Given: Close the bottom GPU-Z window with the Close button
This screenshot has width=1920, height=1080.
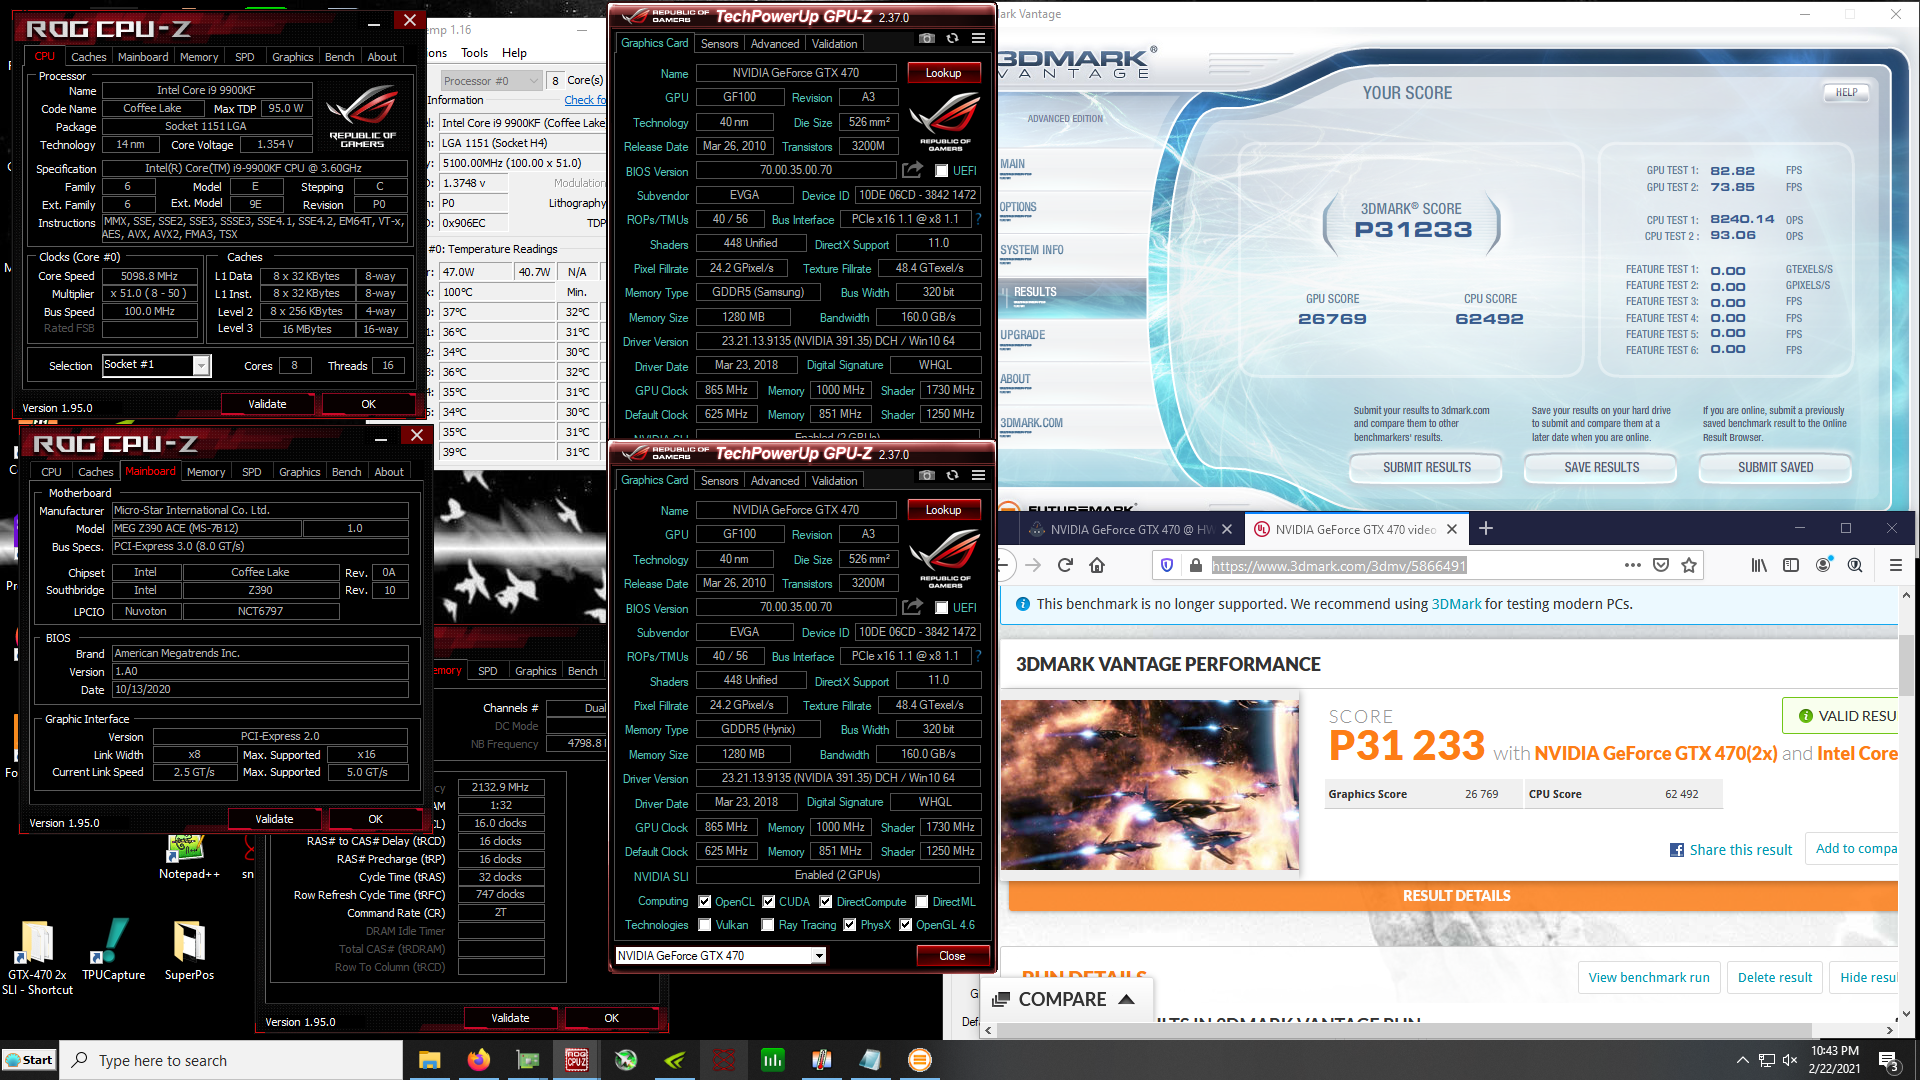Looking at the screenshot, I should point(952,956).
